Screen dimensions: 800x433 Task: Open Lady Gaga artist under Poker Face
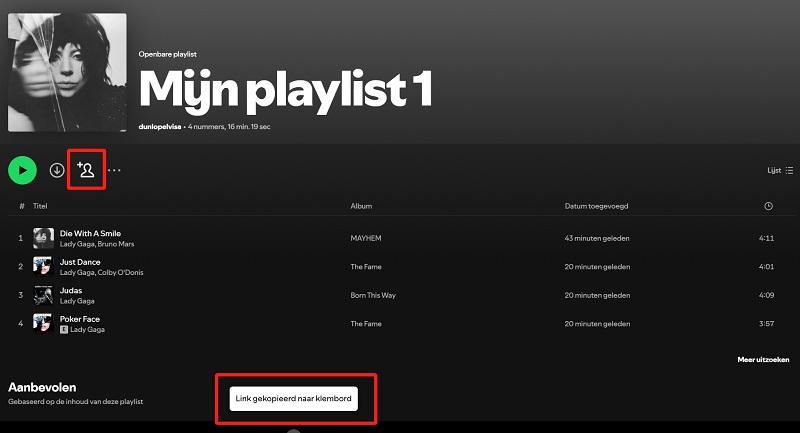(87, 329)
